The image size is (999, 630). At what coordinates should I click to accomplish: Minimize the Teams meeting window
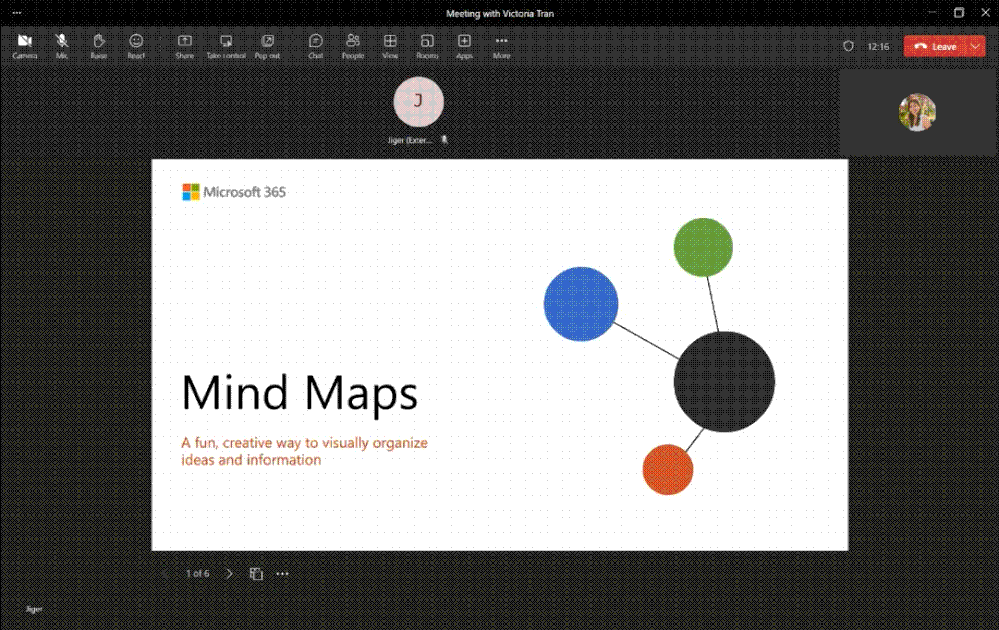[932, 13]
